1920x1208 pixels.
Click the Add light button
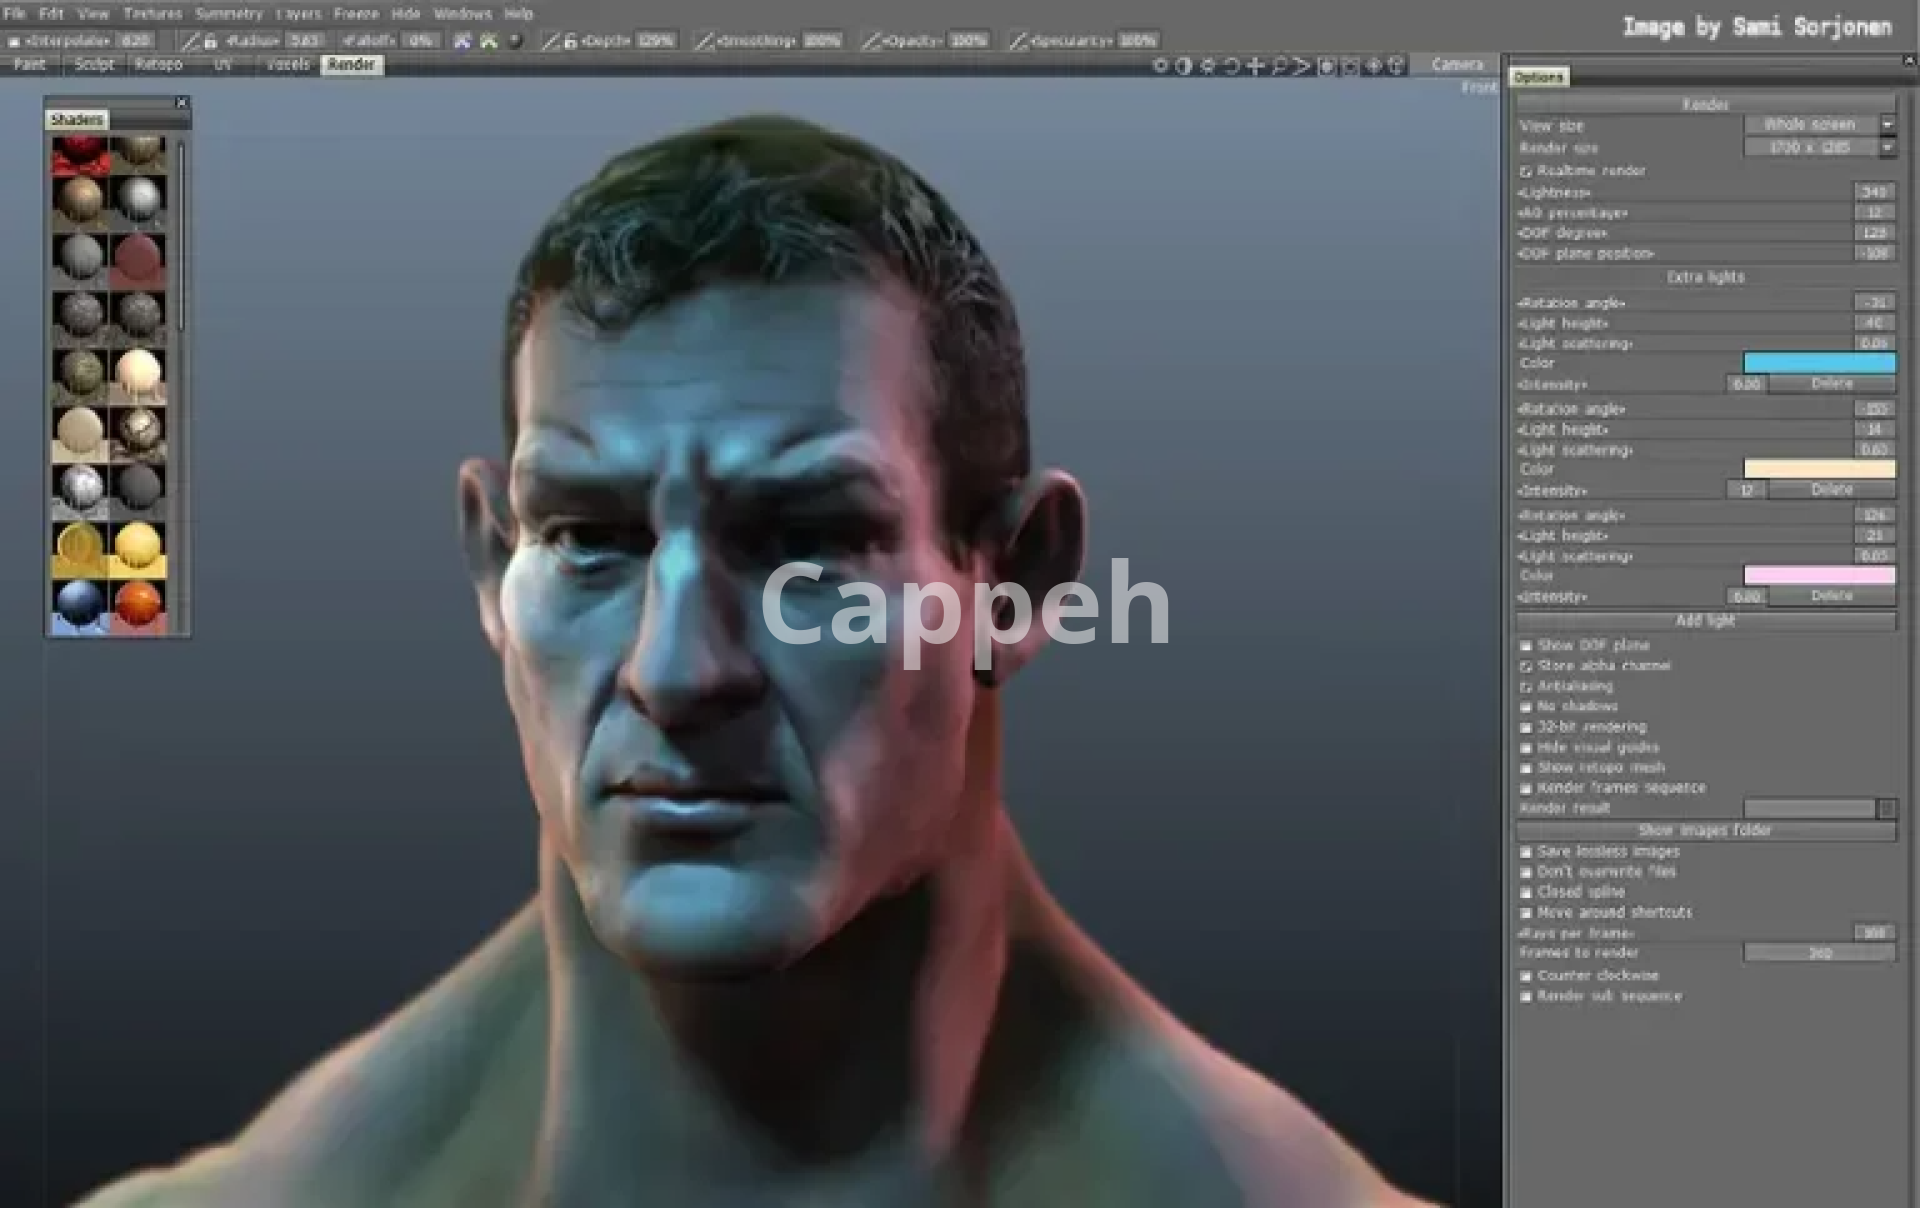point(1705,621)
